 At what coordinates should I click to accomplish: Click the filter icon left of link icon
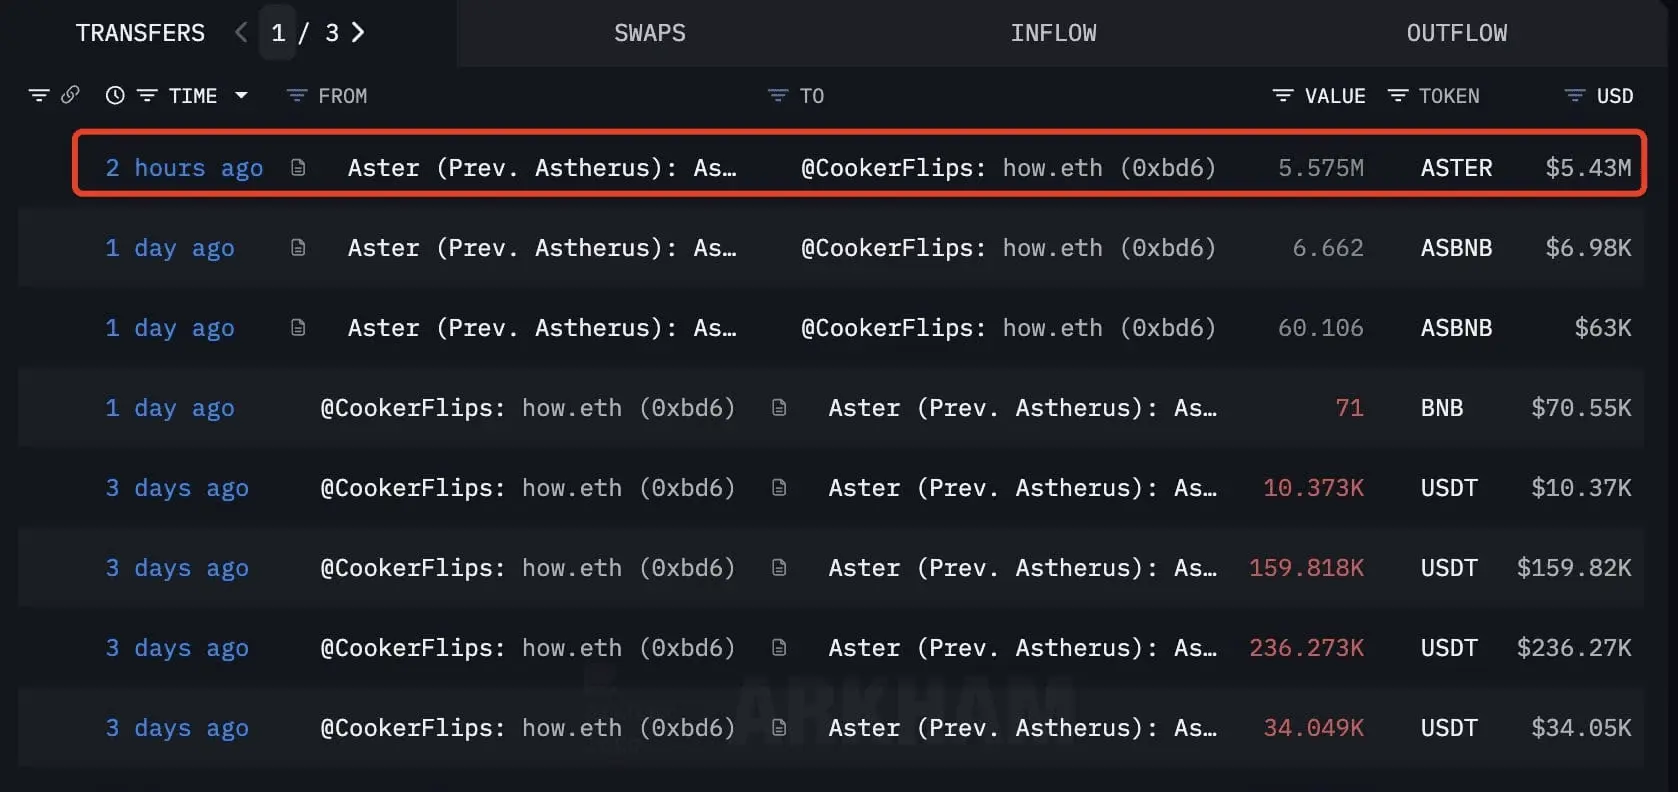click(x=39, y=96)
